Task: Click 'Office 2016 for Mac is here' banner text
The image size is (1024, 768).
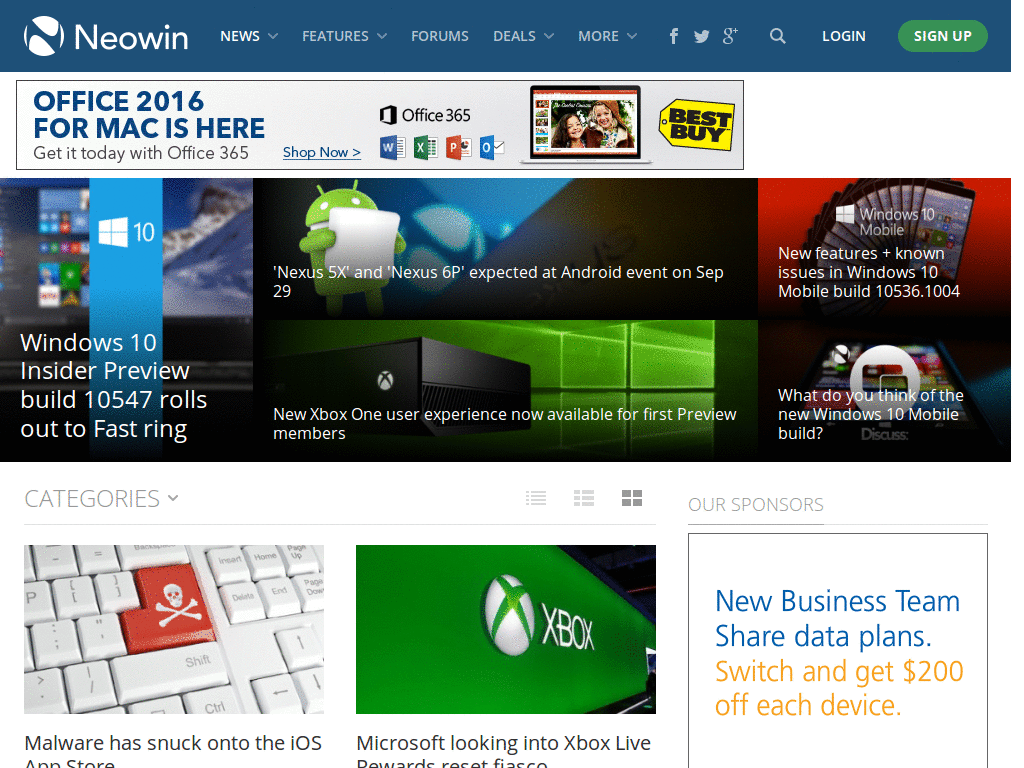Action: pyautogui.click(x=149, y=115)
